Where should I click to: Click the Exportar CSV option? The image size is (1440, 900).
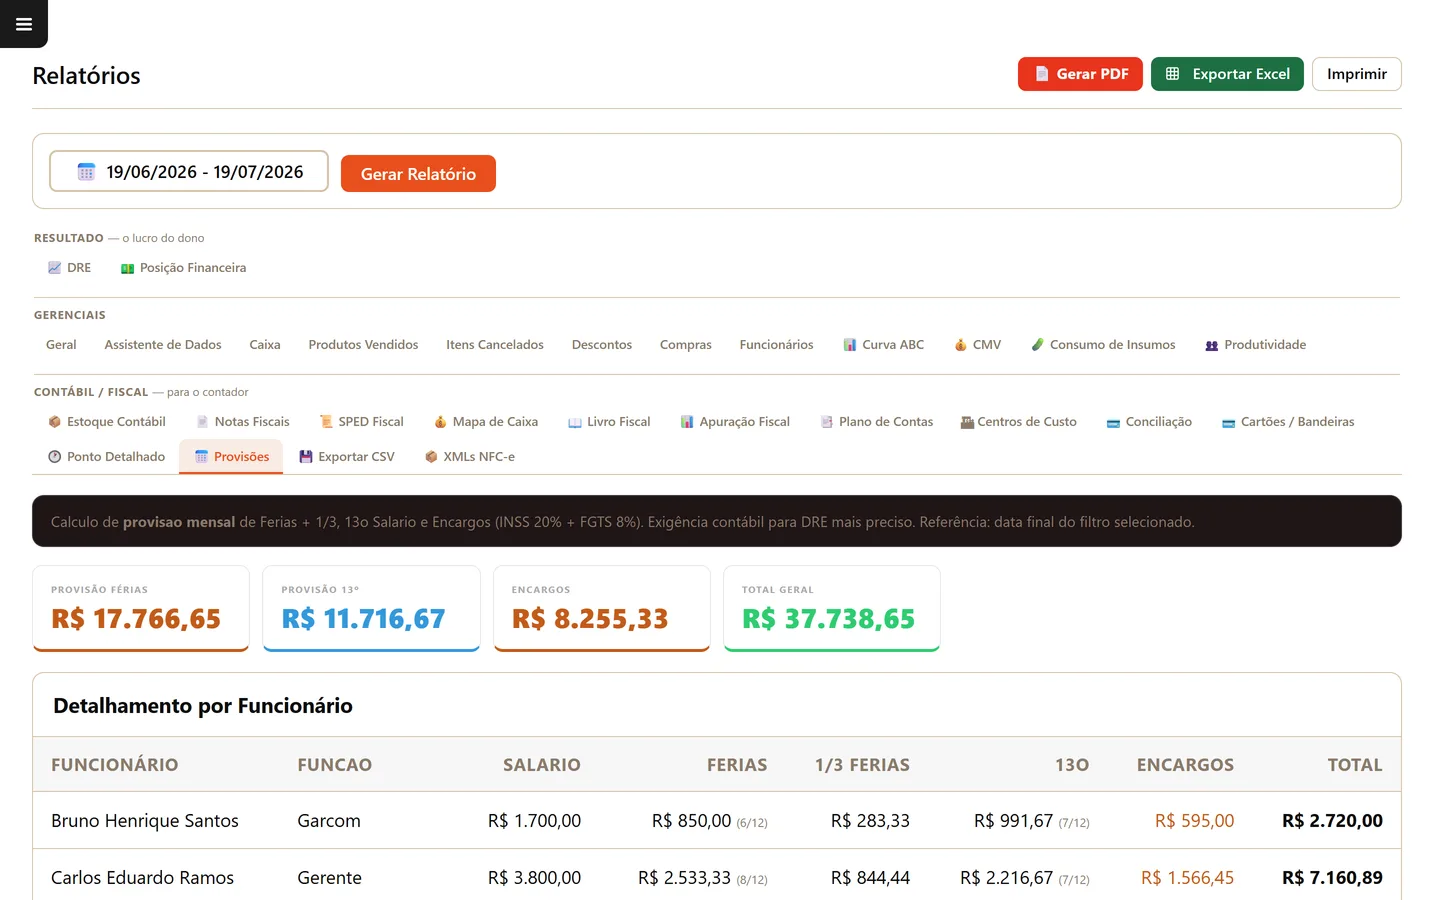[347, 457]
